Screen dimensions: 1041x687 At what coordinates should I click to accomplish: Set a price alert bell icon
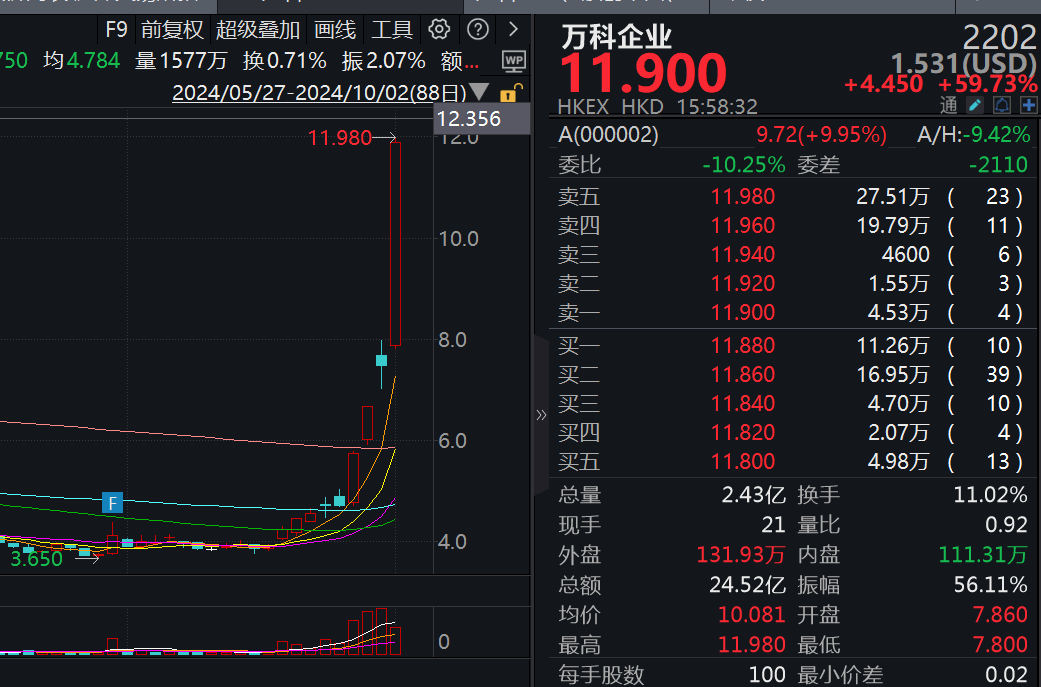pyautogui.click(x=1002, y=105)
